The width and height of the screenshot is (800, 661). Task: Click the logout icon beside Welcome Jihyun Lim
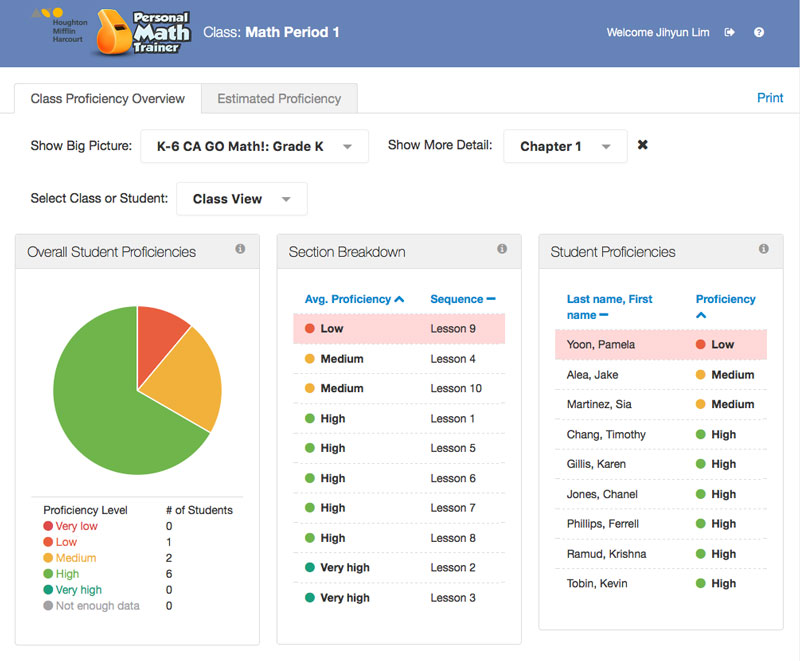click(x=730, y=33)
